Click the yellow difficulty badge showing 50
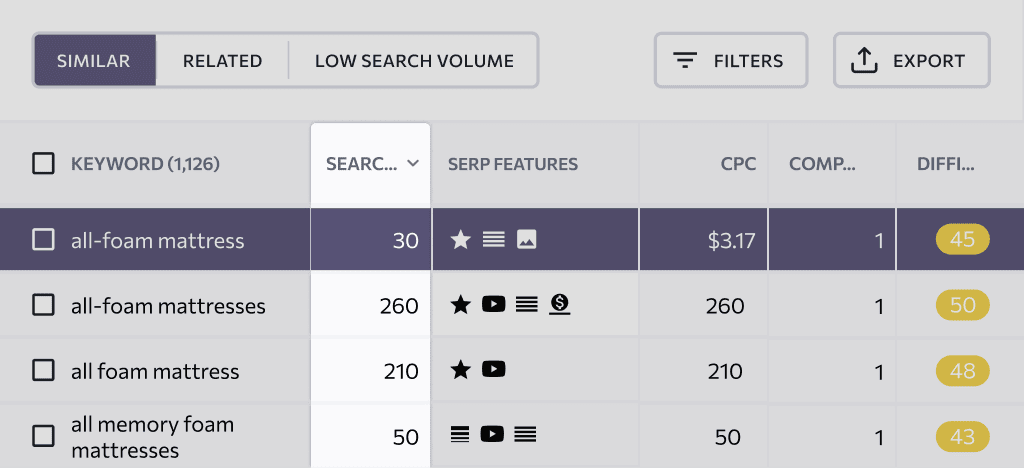 pyautogui.click(x=963, y=305)
